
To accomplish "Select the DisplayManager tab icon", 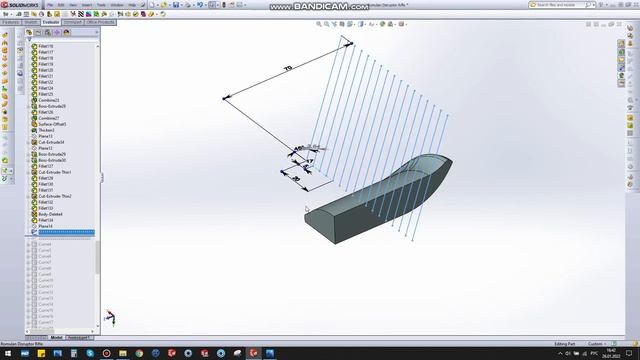I will pyautogui.click(x=67, y=32).
